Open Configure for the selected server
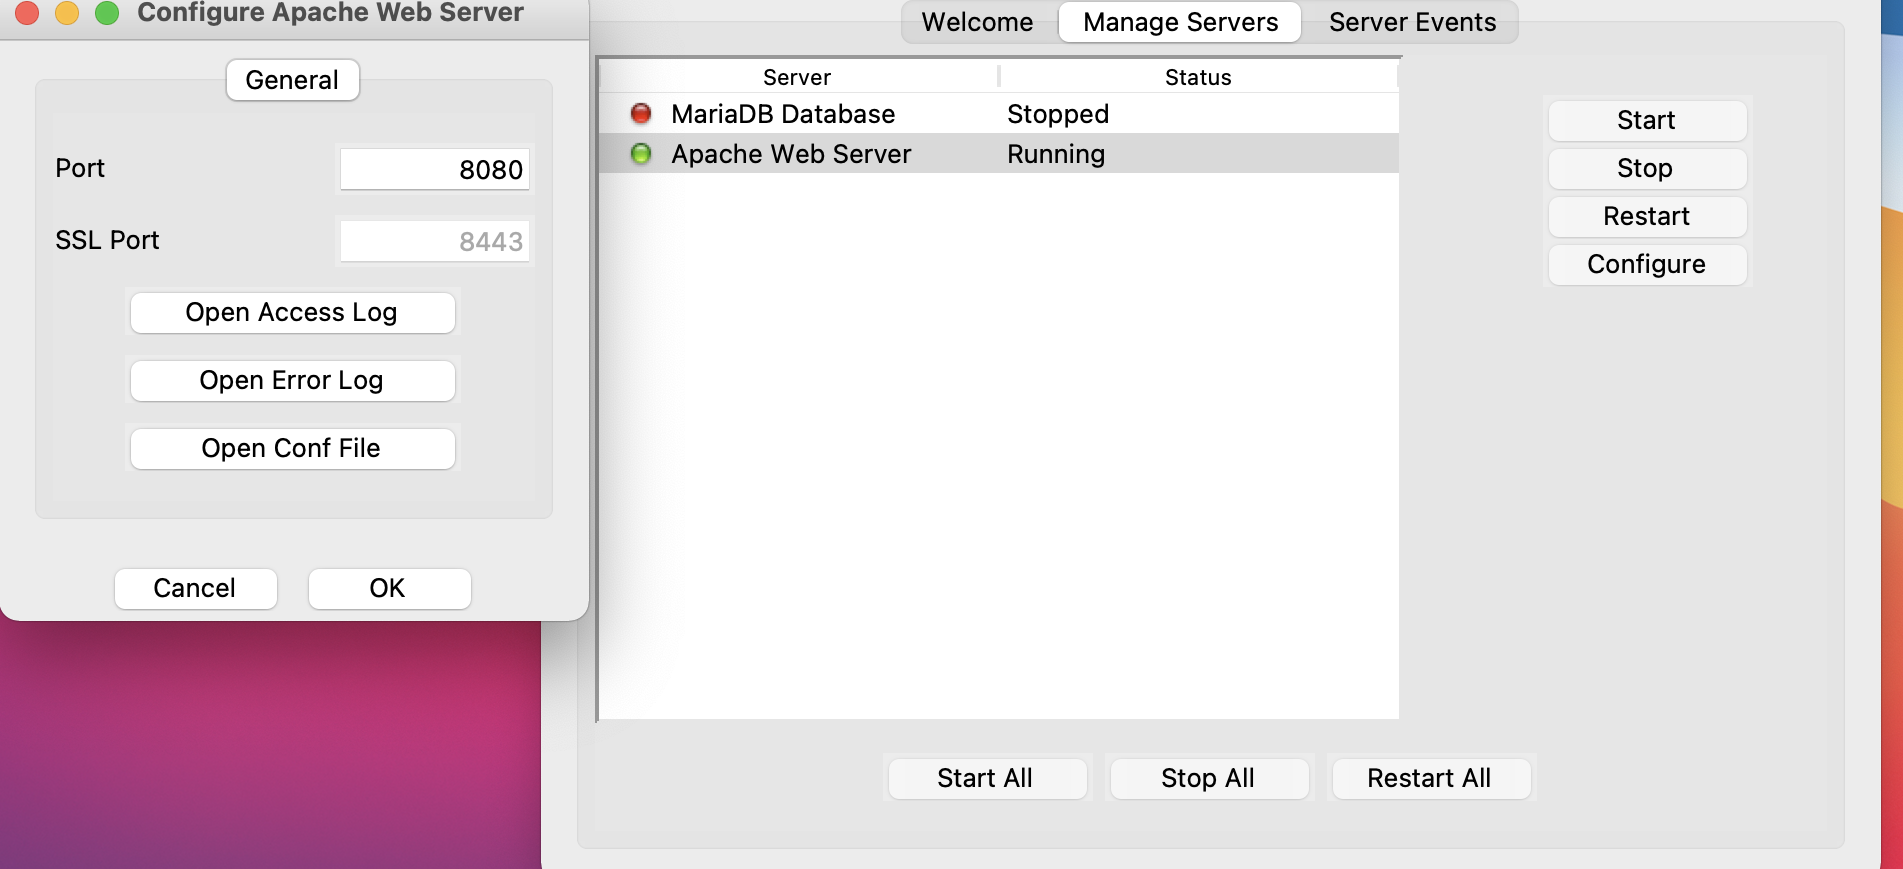 click(x=1647, y=264)
